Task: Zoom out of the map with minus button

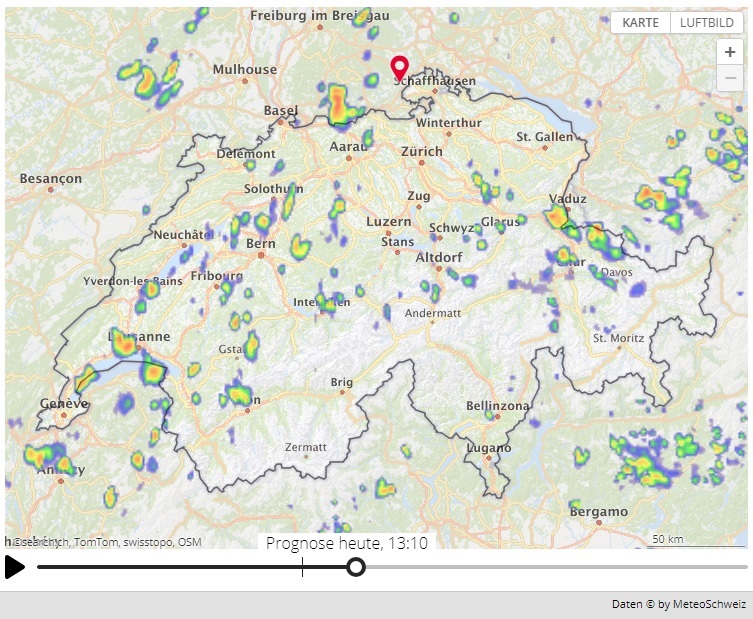Action: point(730,78)
